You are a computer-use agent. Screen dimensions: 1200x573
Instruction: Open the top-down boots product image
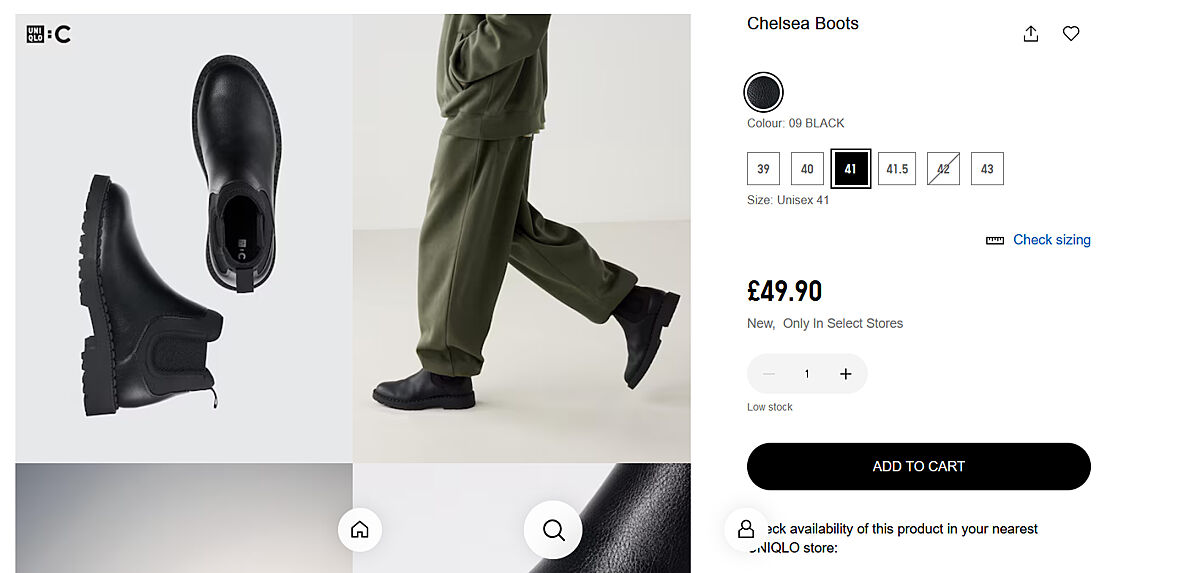point(184,238)
